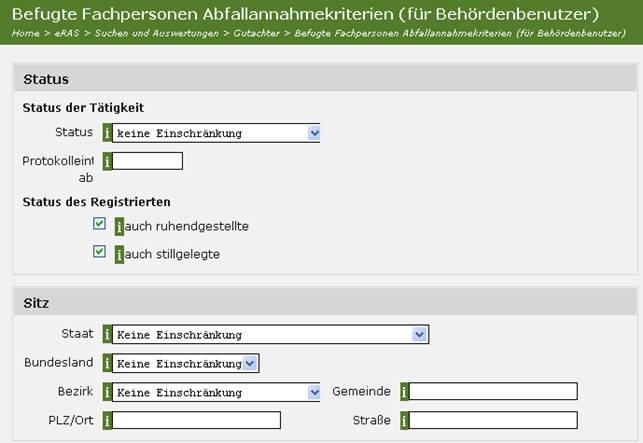Click into the Gemeinde input field
This screenshot has width=643, height=443.
[493, 391]
